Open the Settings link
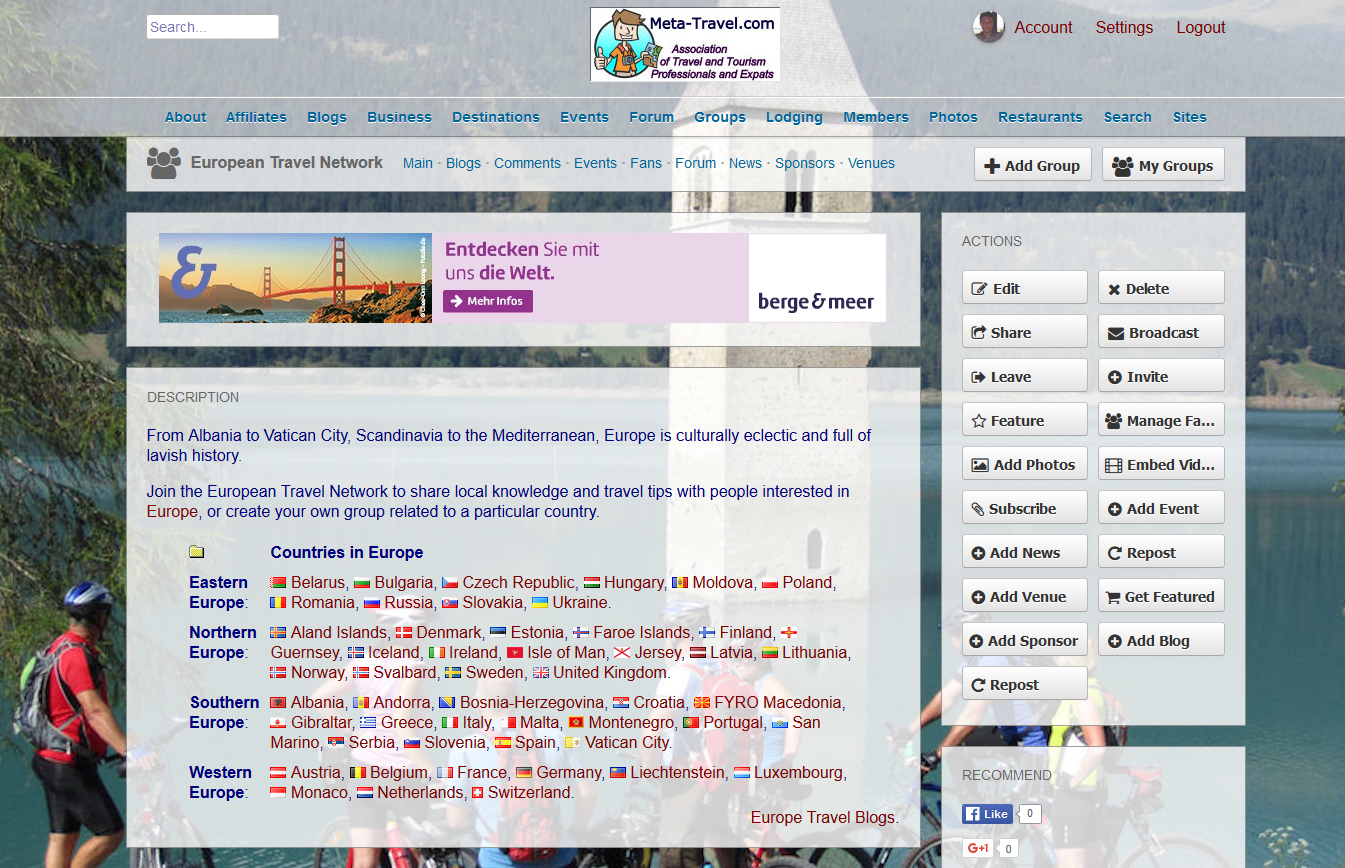 pos(1124,27)
